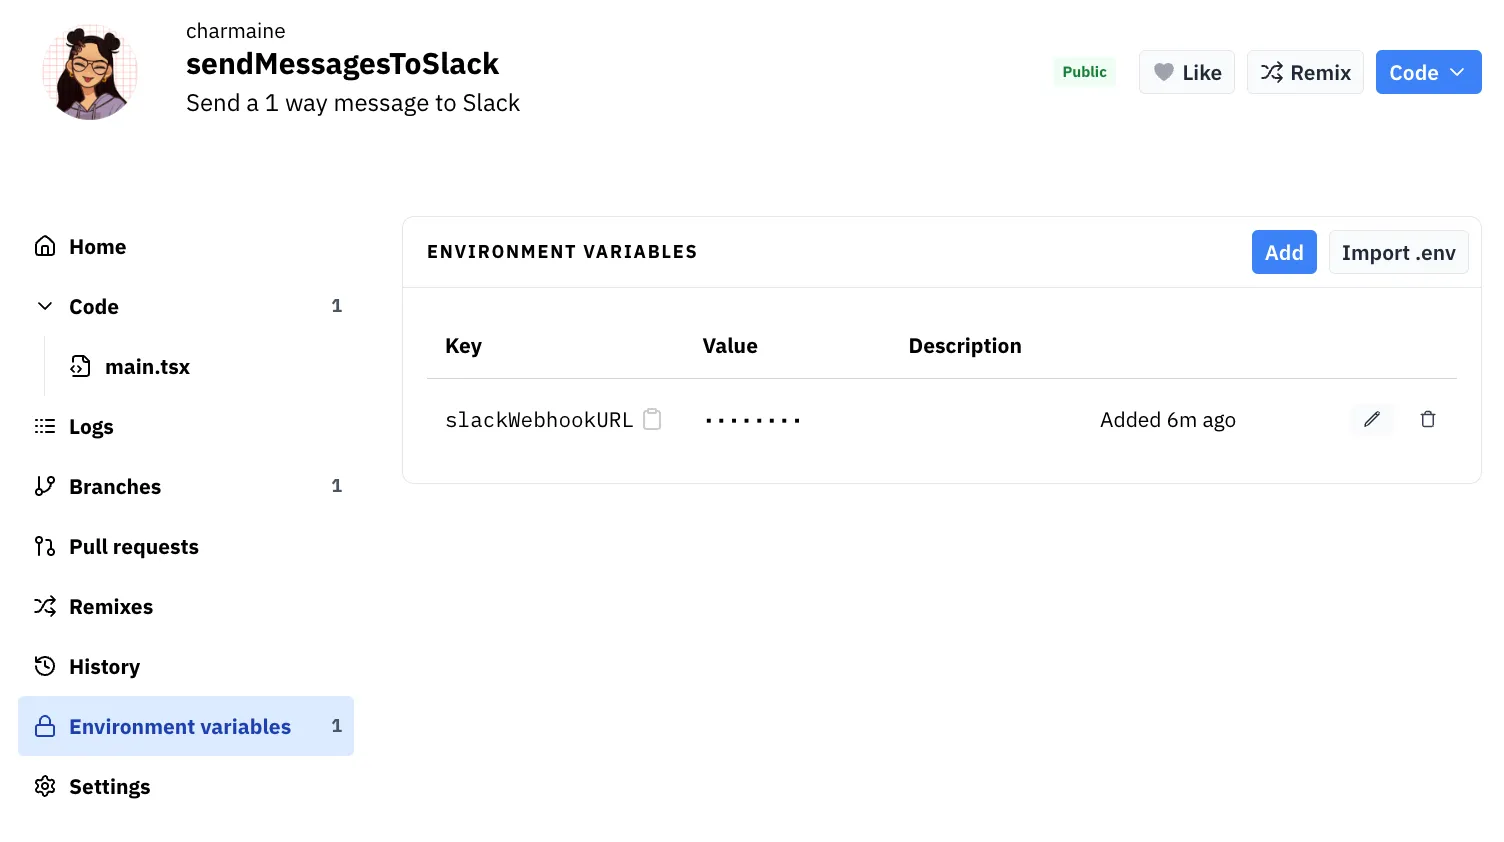This screenshot has width=1504, height=842.
Task: Click the main.tsx file icon
Action: [x=80, y=366]
